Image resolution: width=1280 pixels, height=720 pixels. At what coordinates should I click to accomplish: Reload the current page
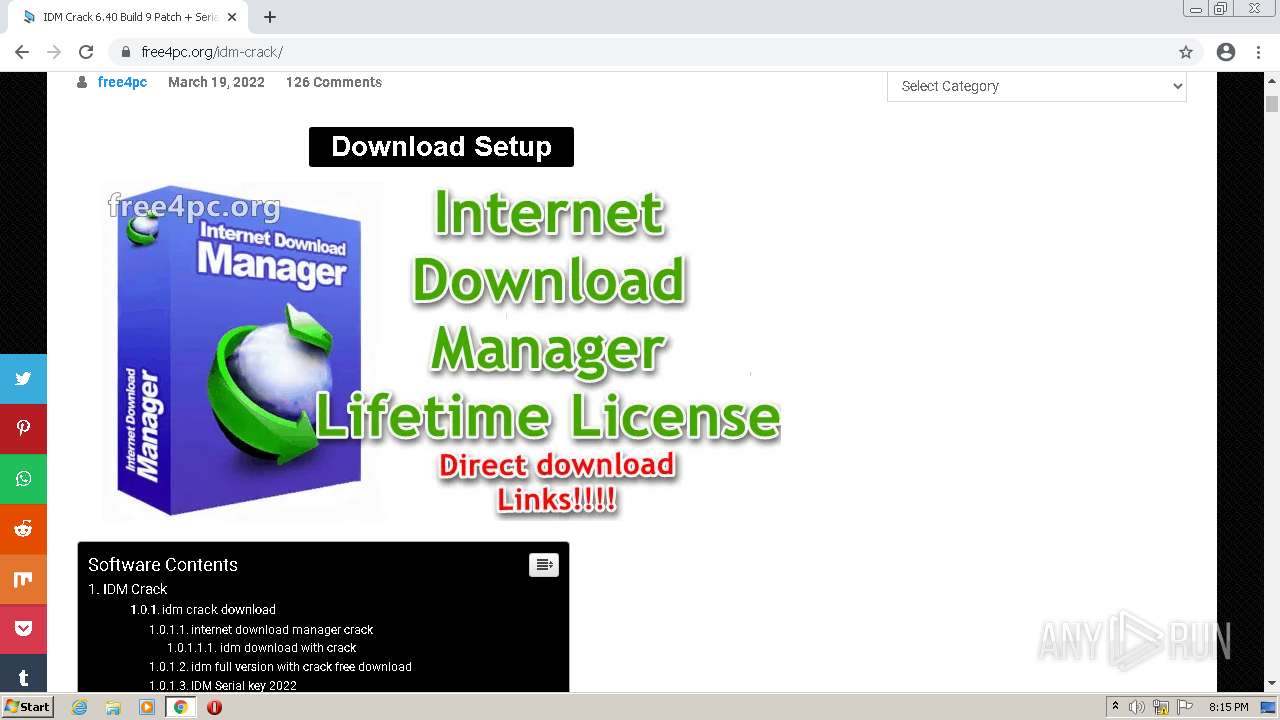(86, 52)
